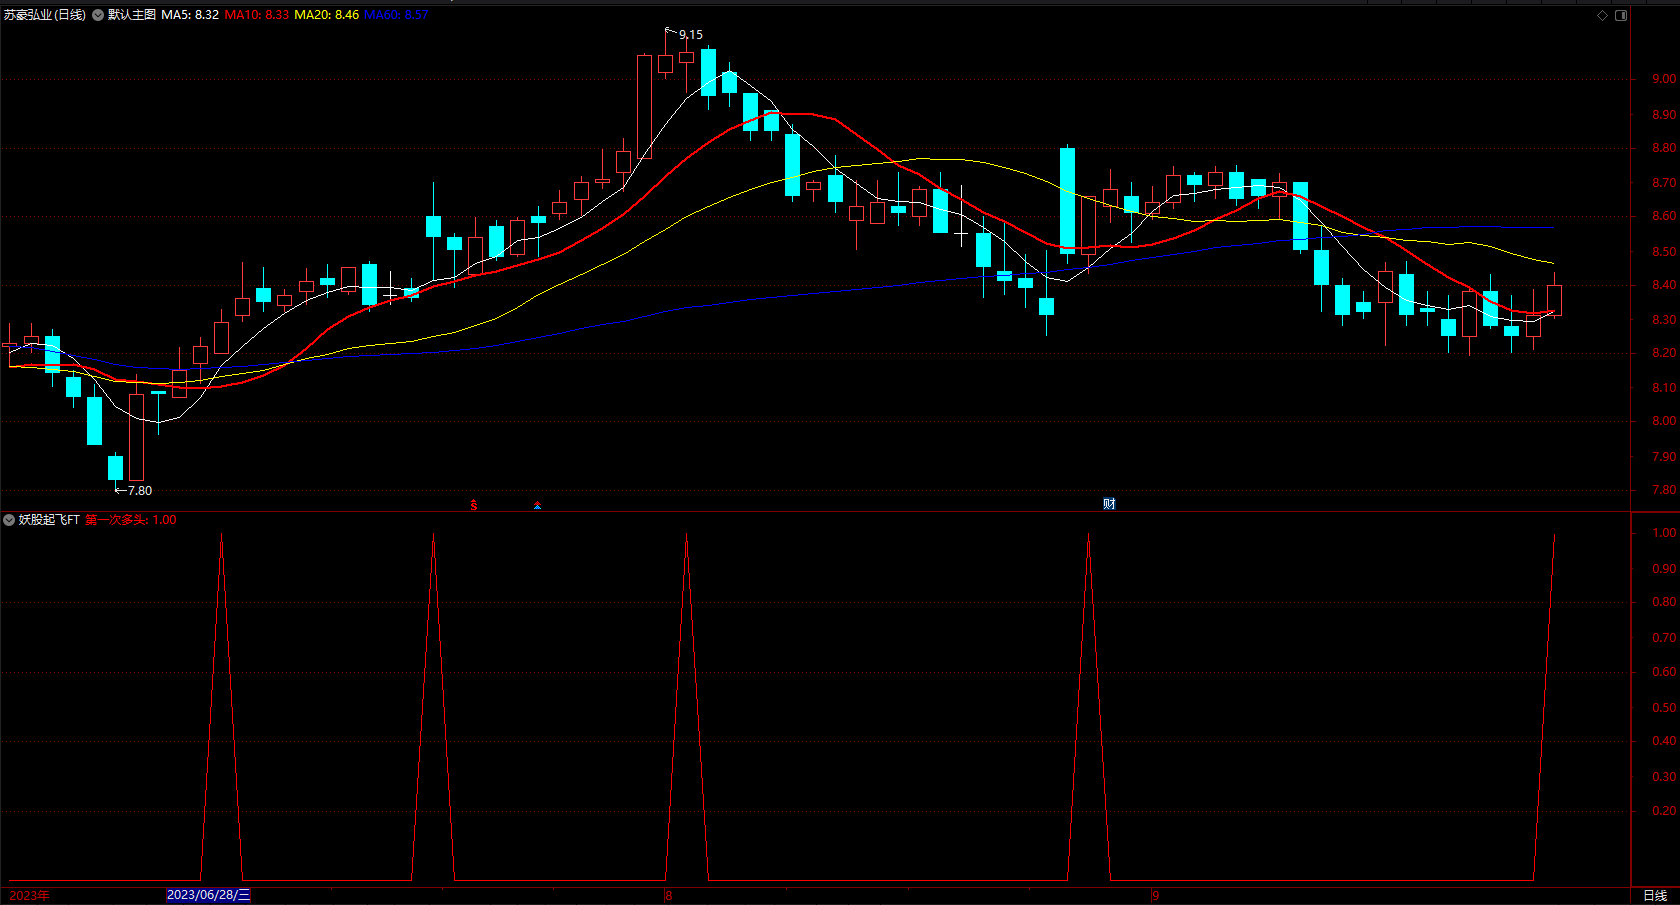Click the red up-arrow event marker

click(537, 505)
